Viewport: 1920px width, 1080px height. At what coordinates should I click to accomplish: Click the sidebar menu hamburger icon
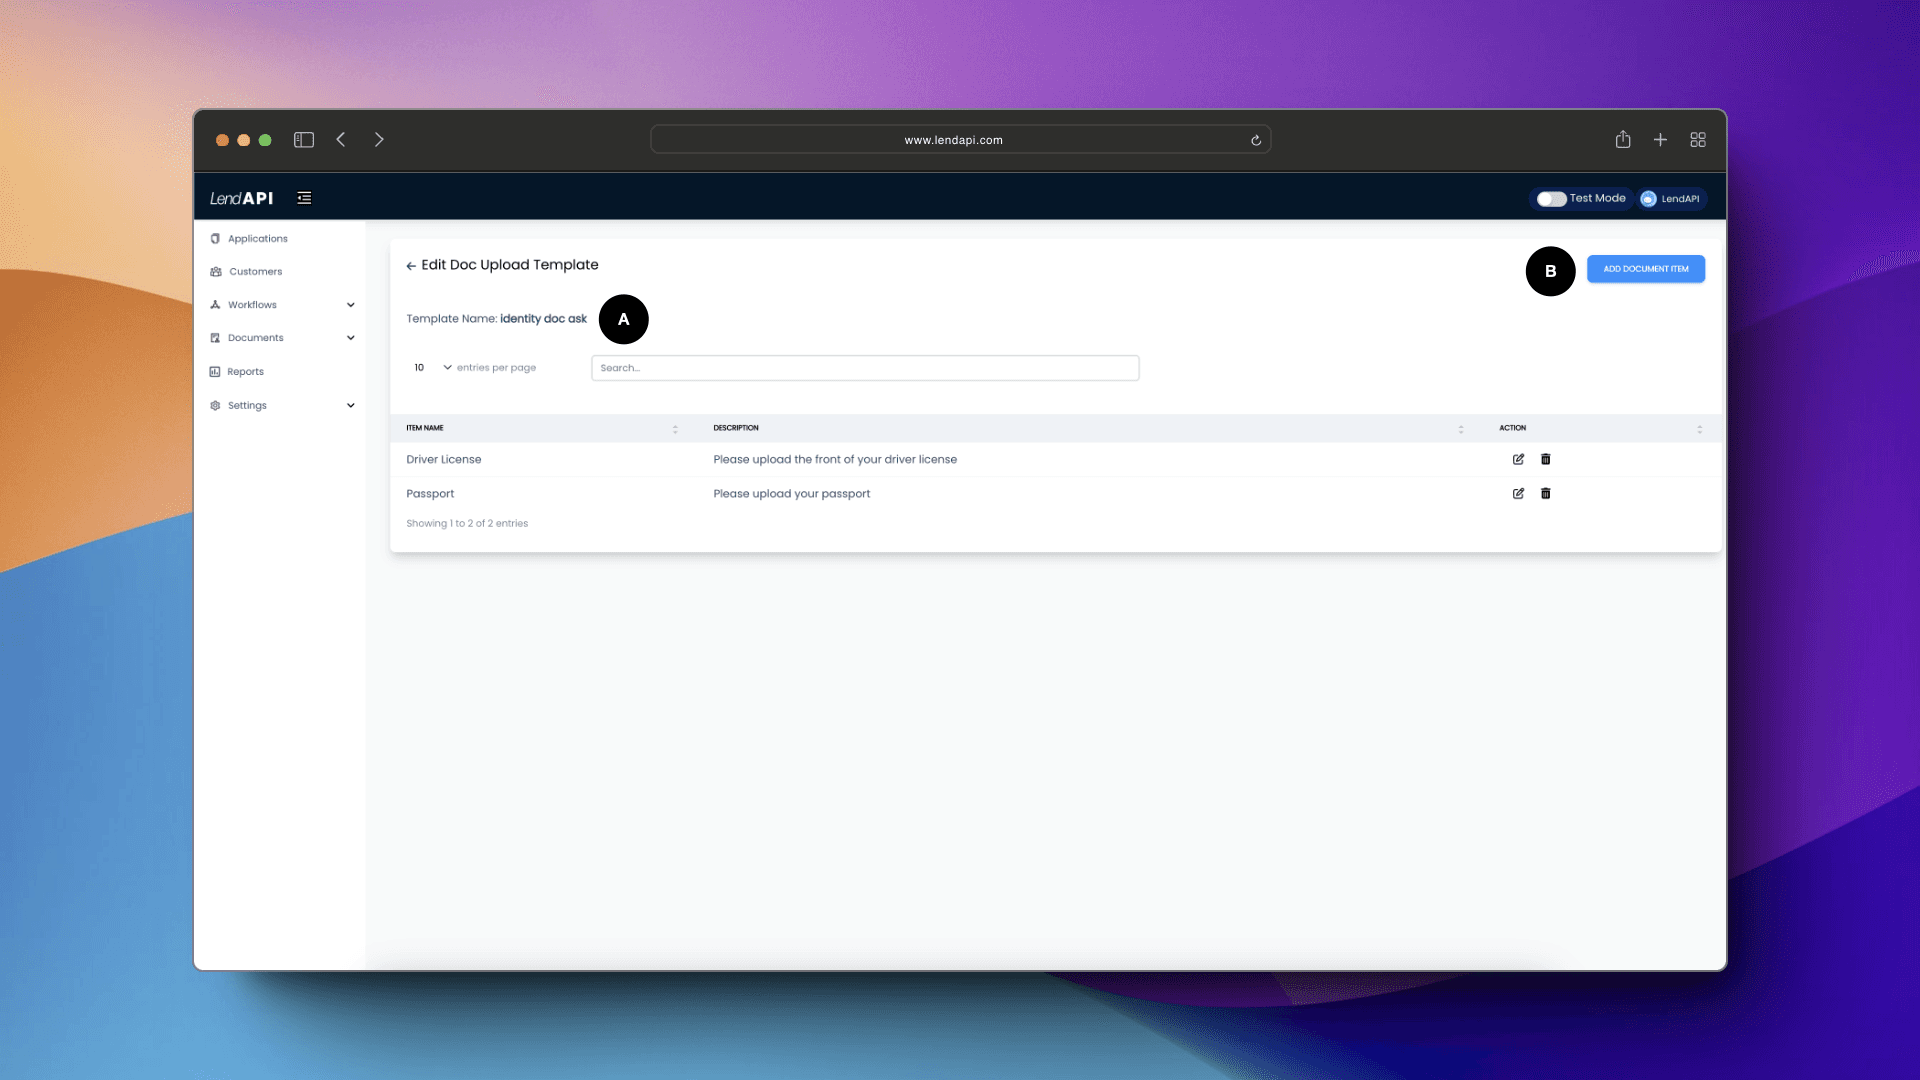click(x=303, y=198)
